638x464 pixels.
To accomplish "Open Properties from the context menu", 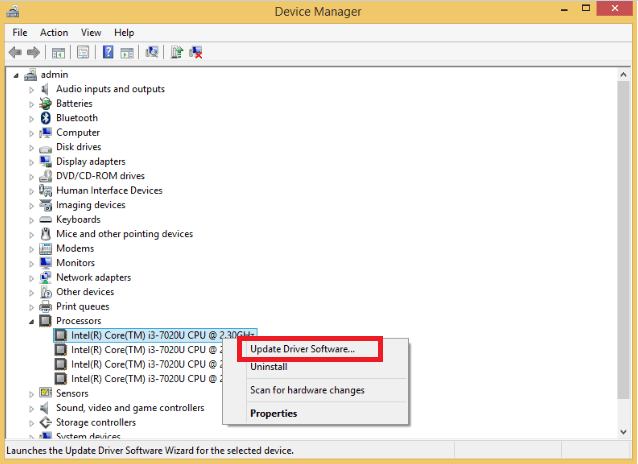I will [315, 413].
